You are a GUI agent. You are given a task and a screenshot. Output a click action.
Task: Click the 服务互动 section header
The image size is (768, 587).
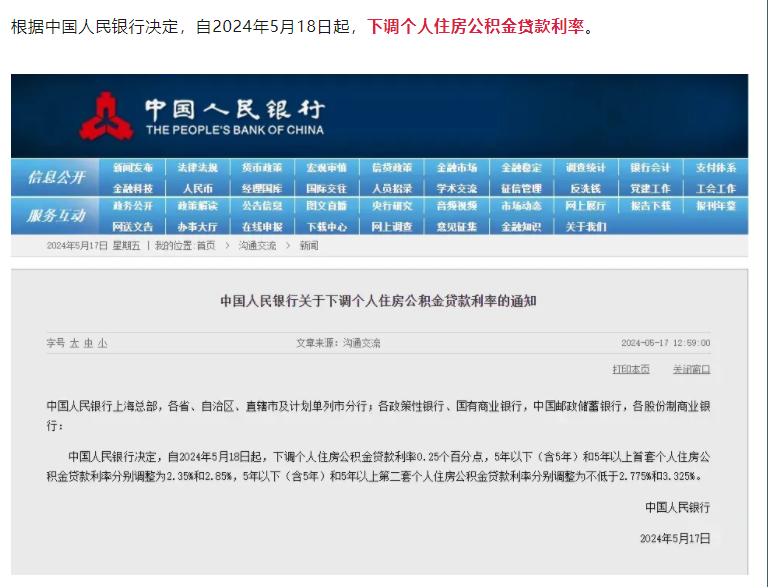(56, 216)
